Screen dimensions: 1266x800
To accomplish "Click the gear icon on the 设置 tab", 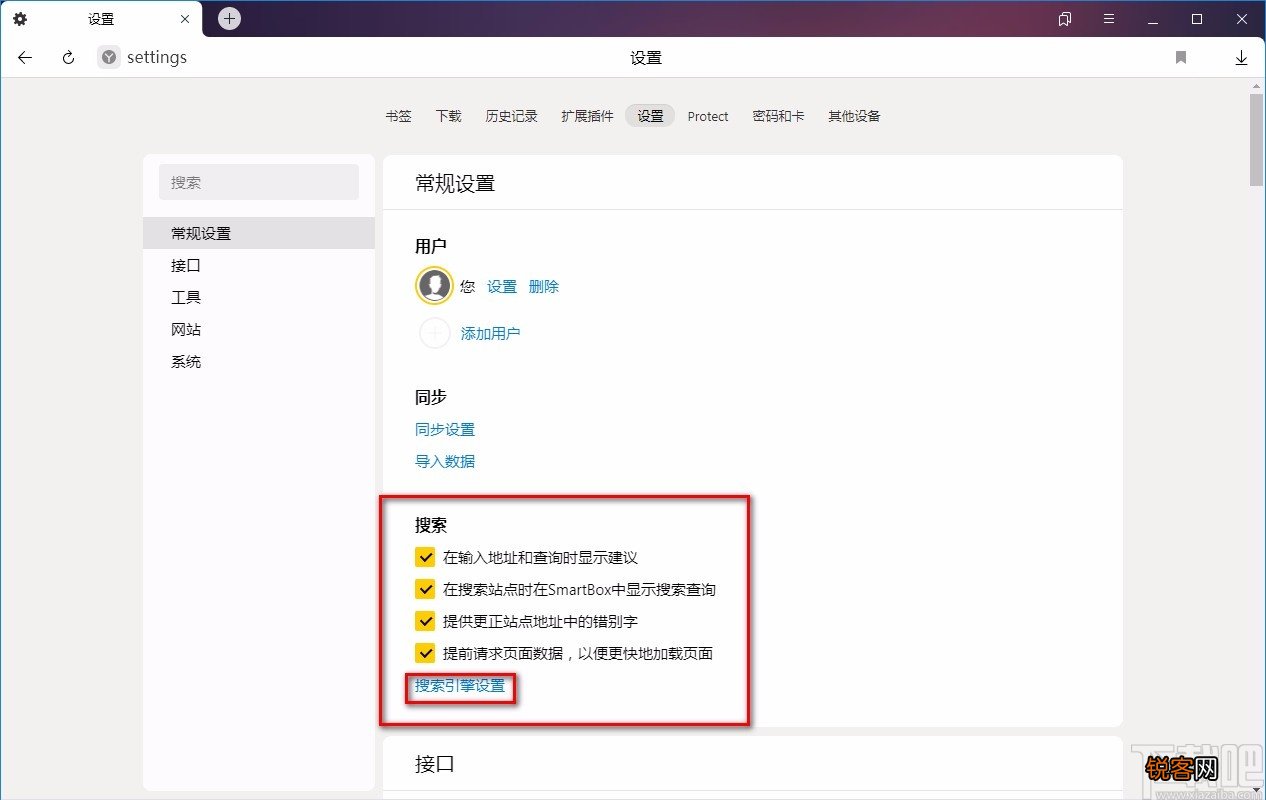I will [20, 19].
